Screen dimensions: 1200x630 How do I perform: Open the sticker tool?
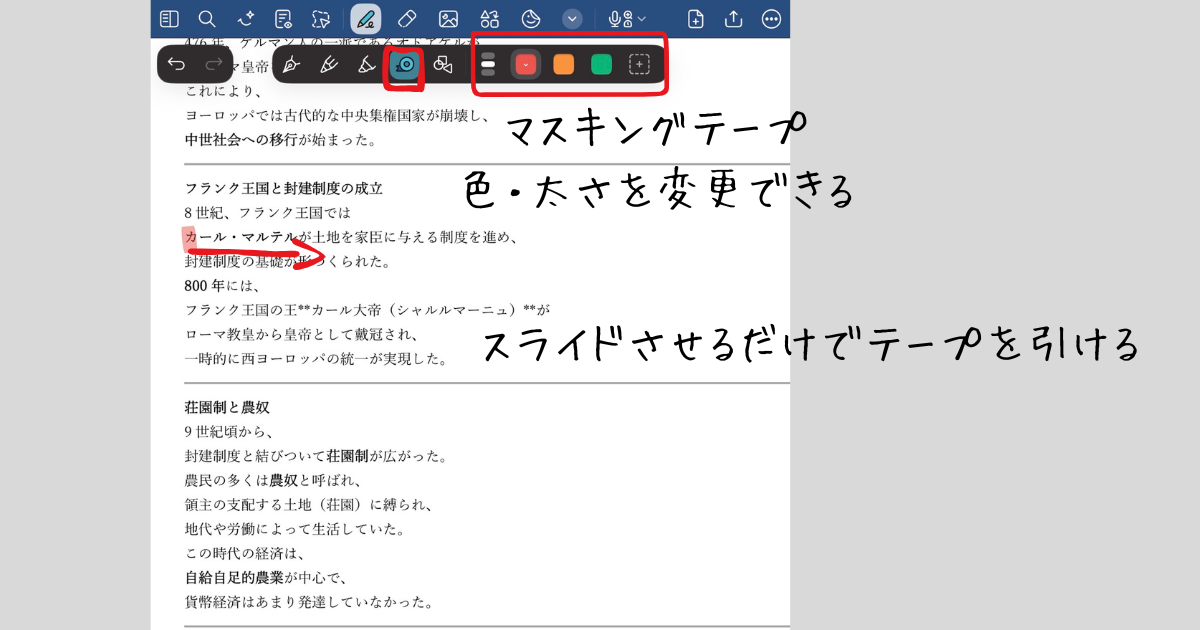[x=531, y=19]
